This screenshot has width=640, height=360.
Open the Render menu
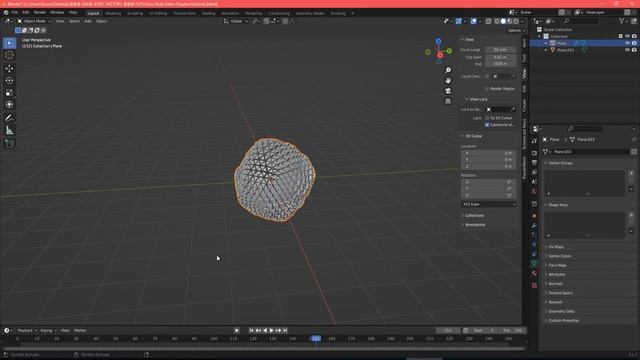pyautogui.click(x=40, y=13)
